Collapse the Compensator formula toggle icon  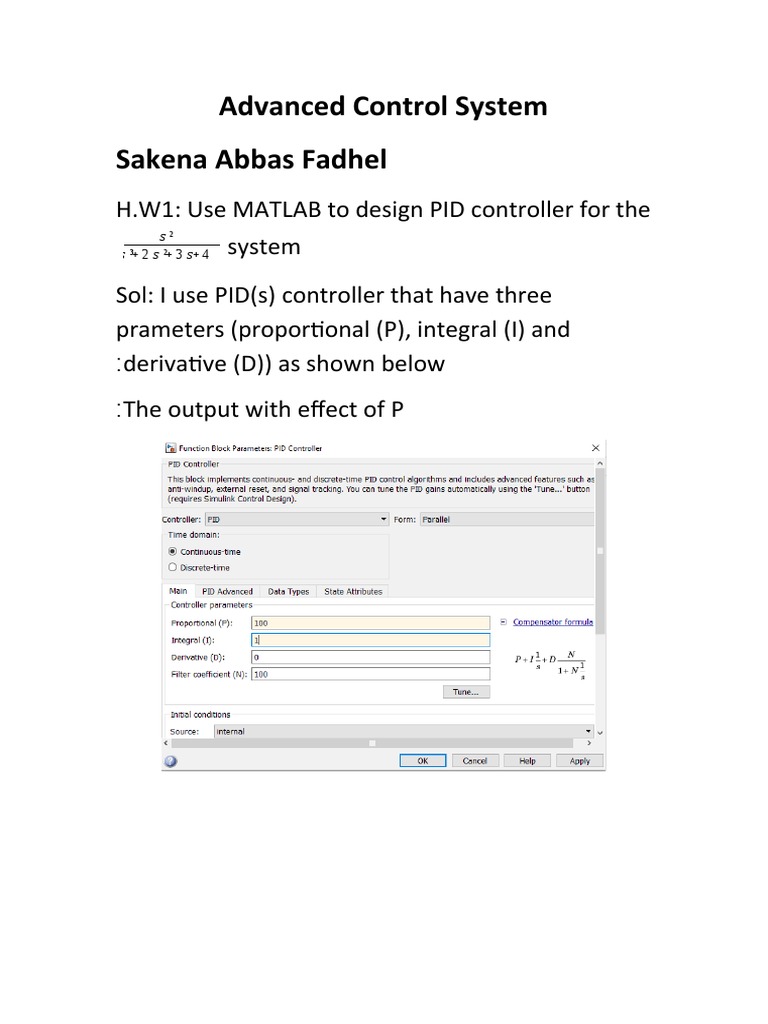[x=504, y=622]
